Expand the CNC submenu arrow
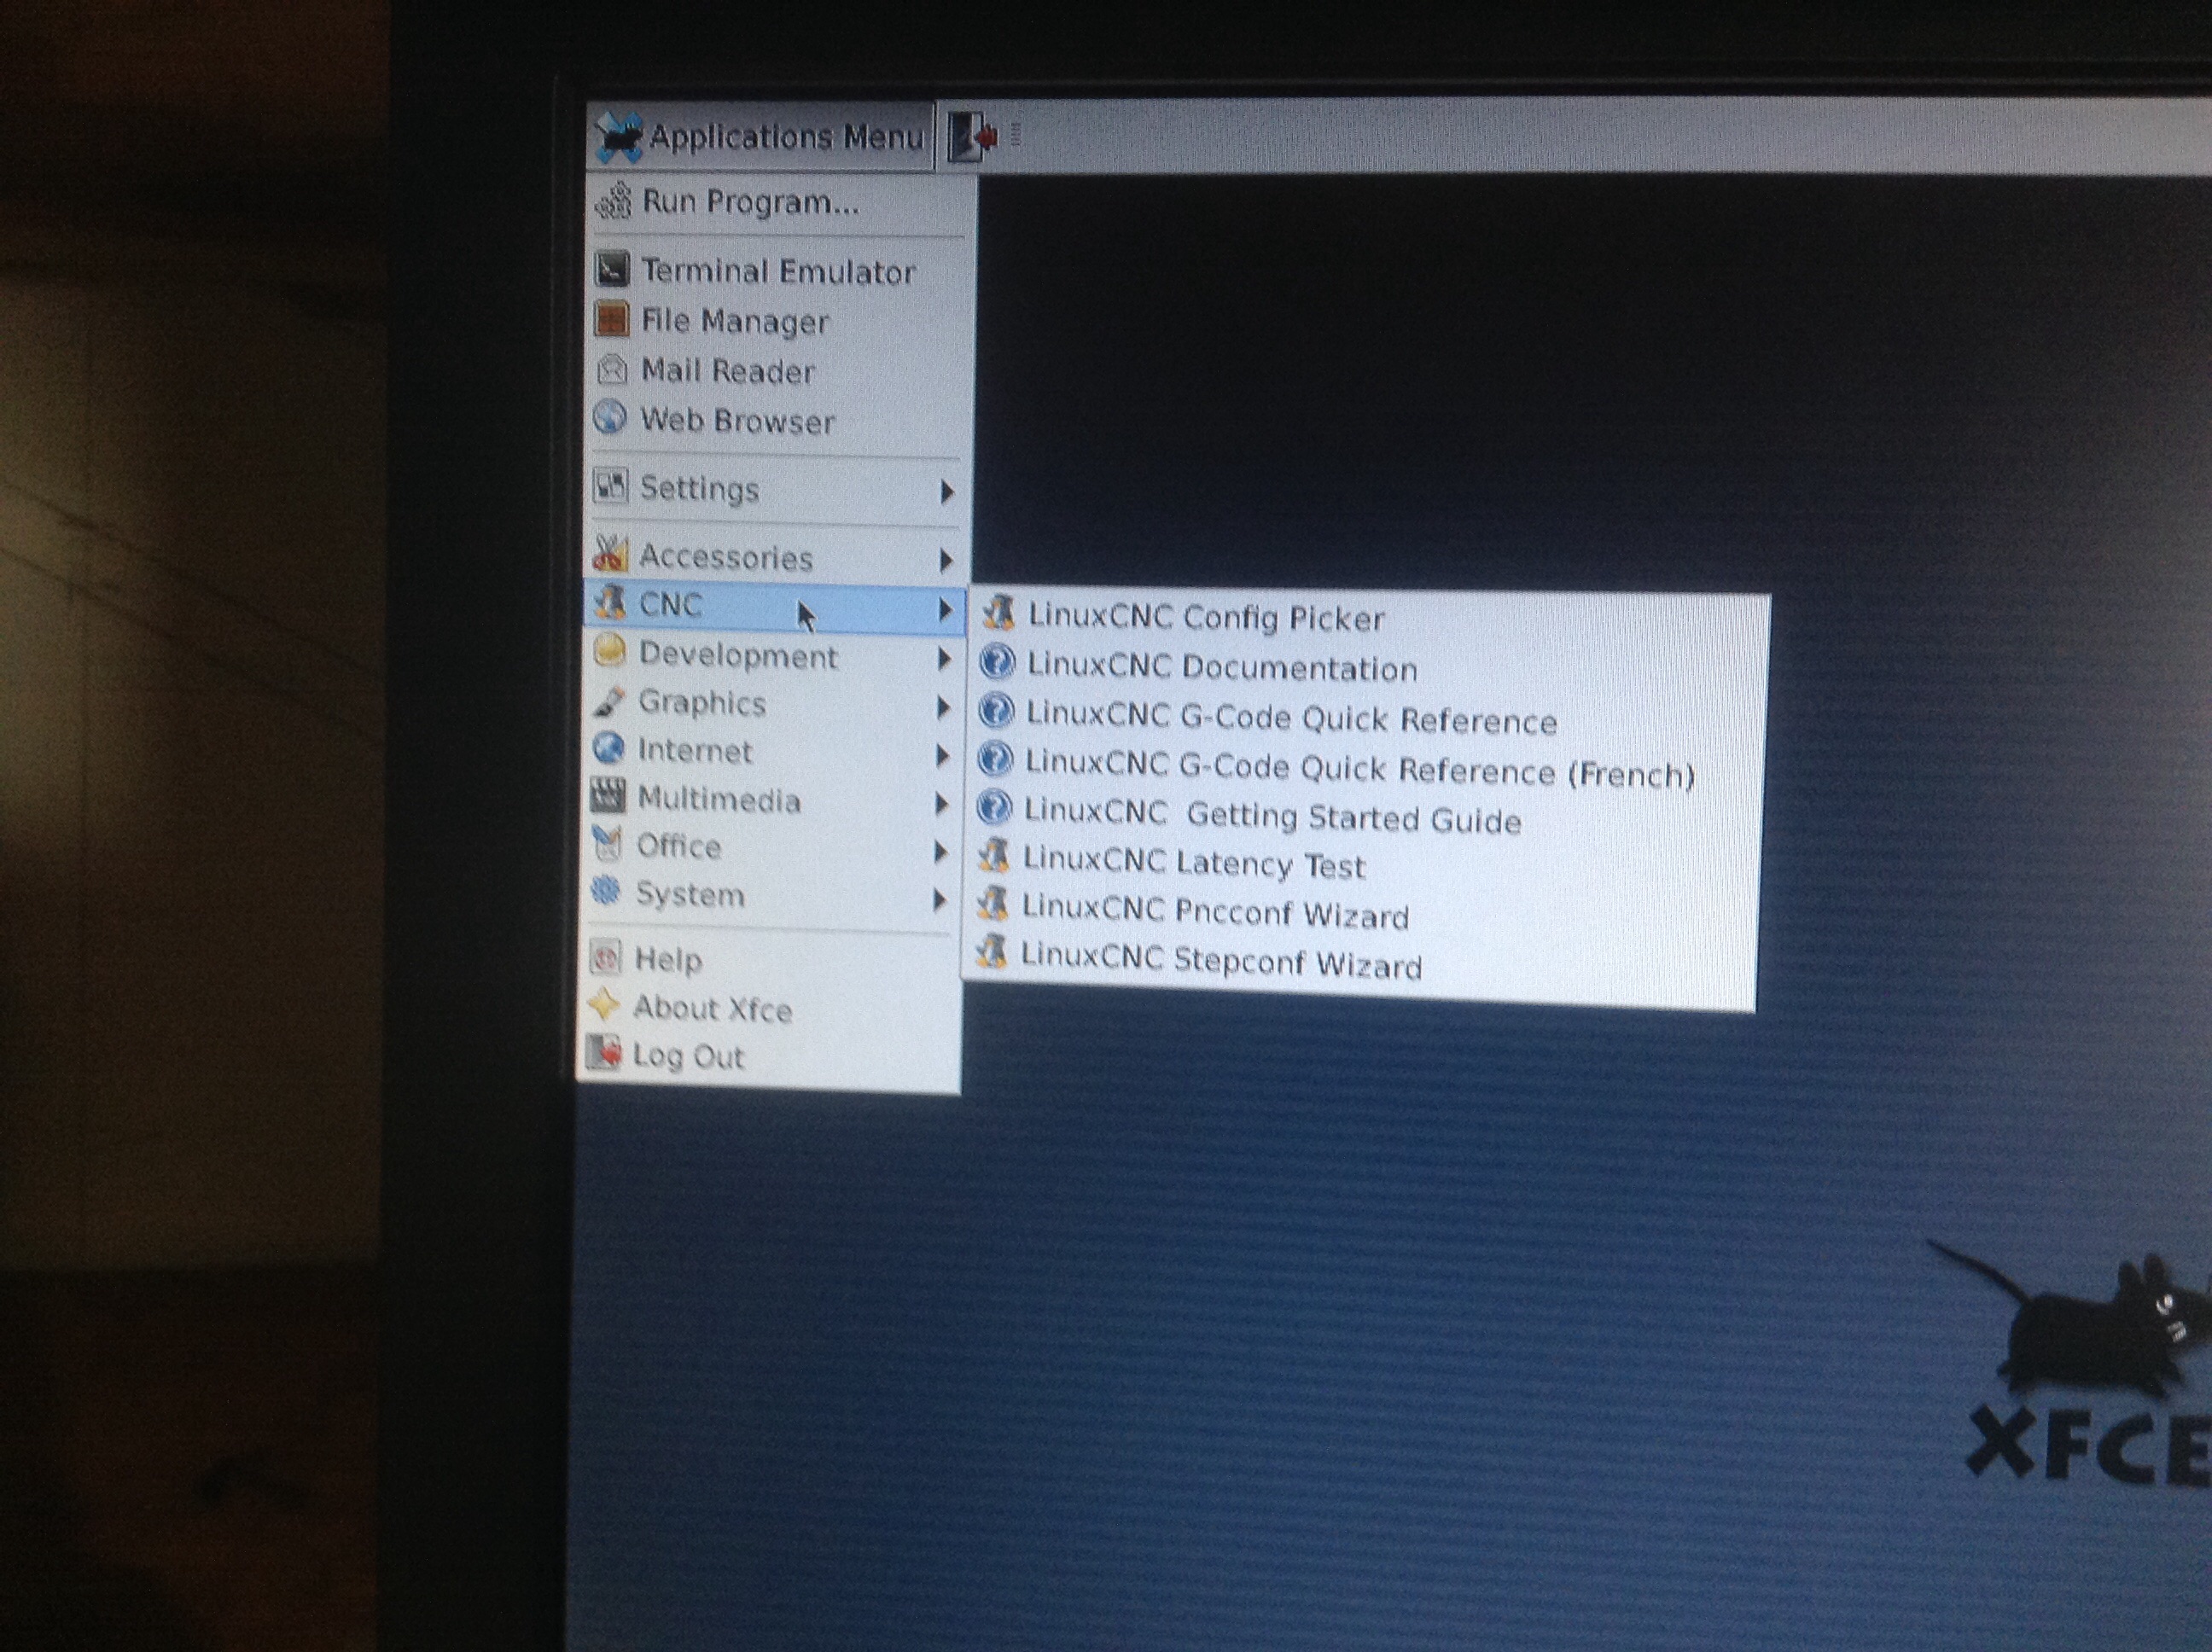The image size is (2212, 1652). pos(945,609)
